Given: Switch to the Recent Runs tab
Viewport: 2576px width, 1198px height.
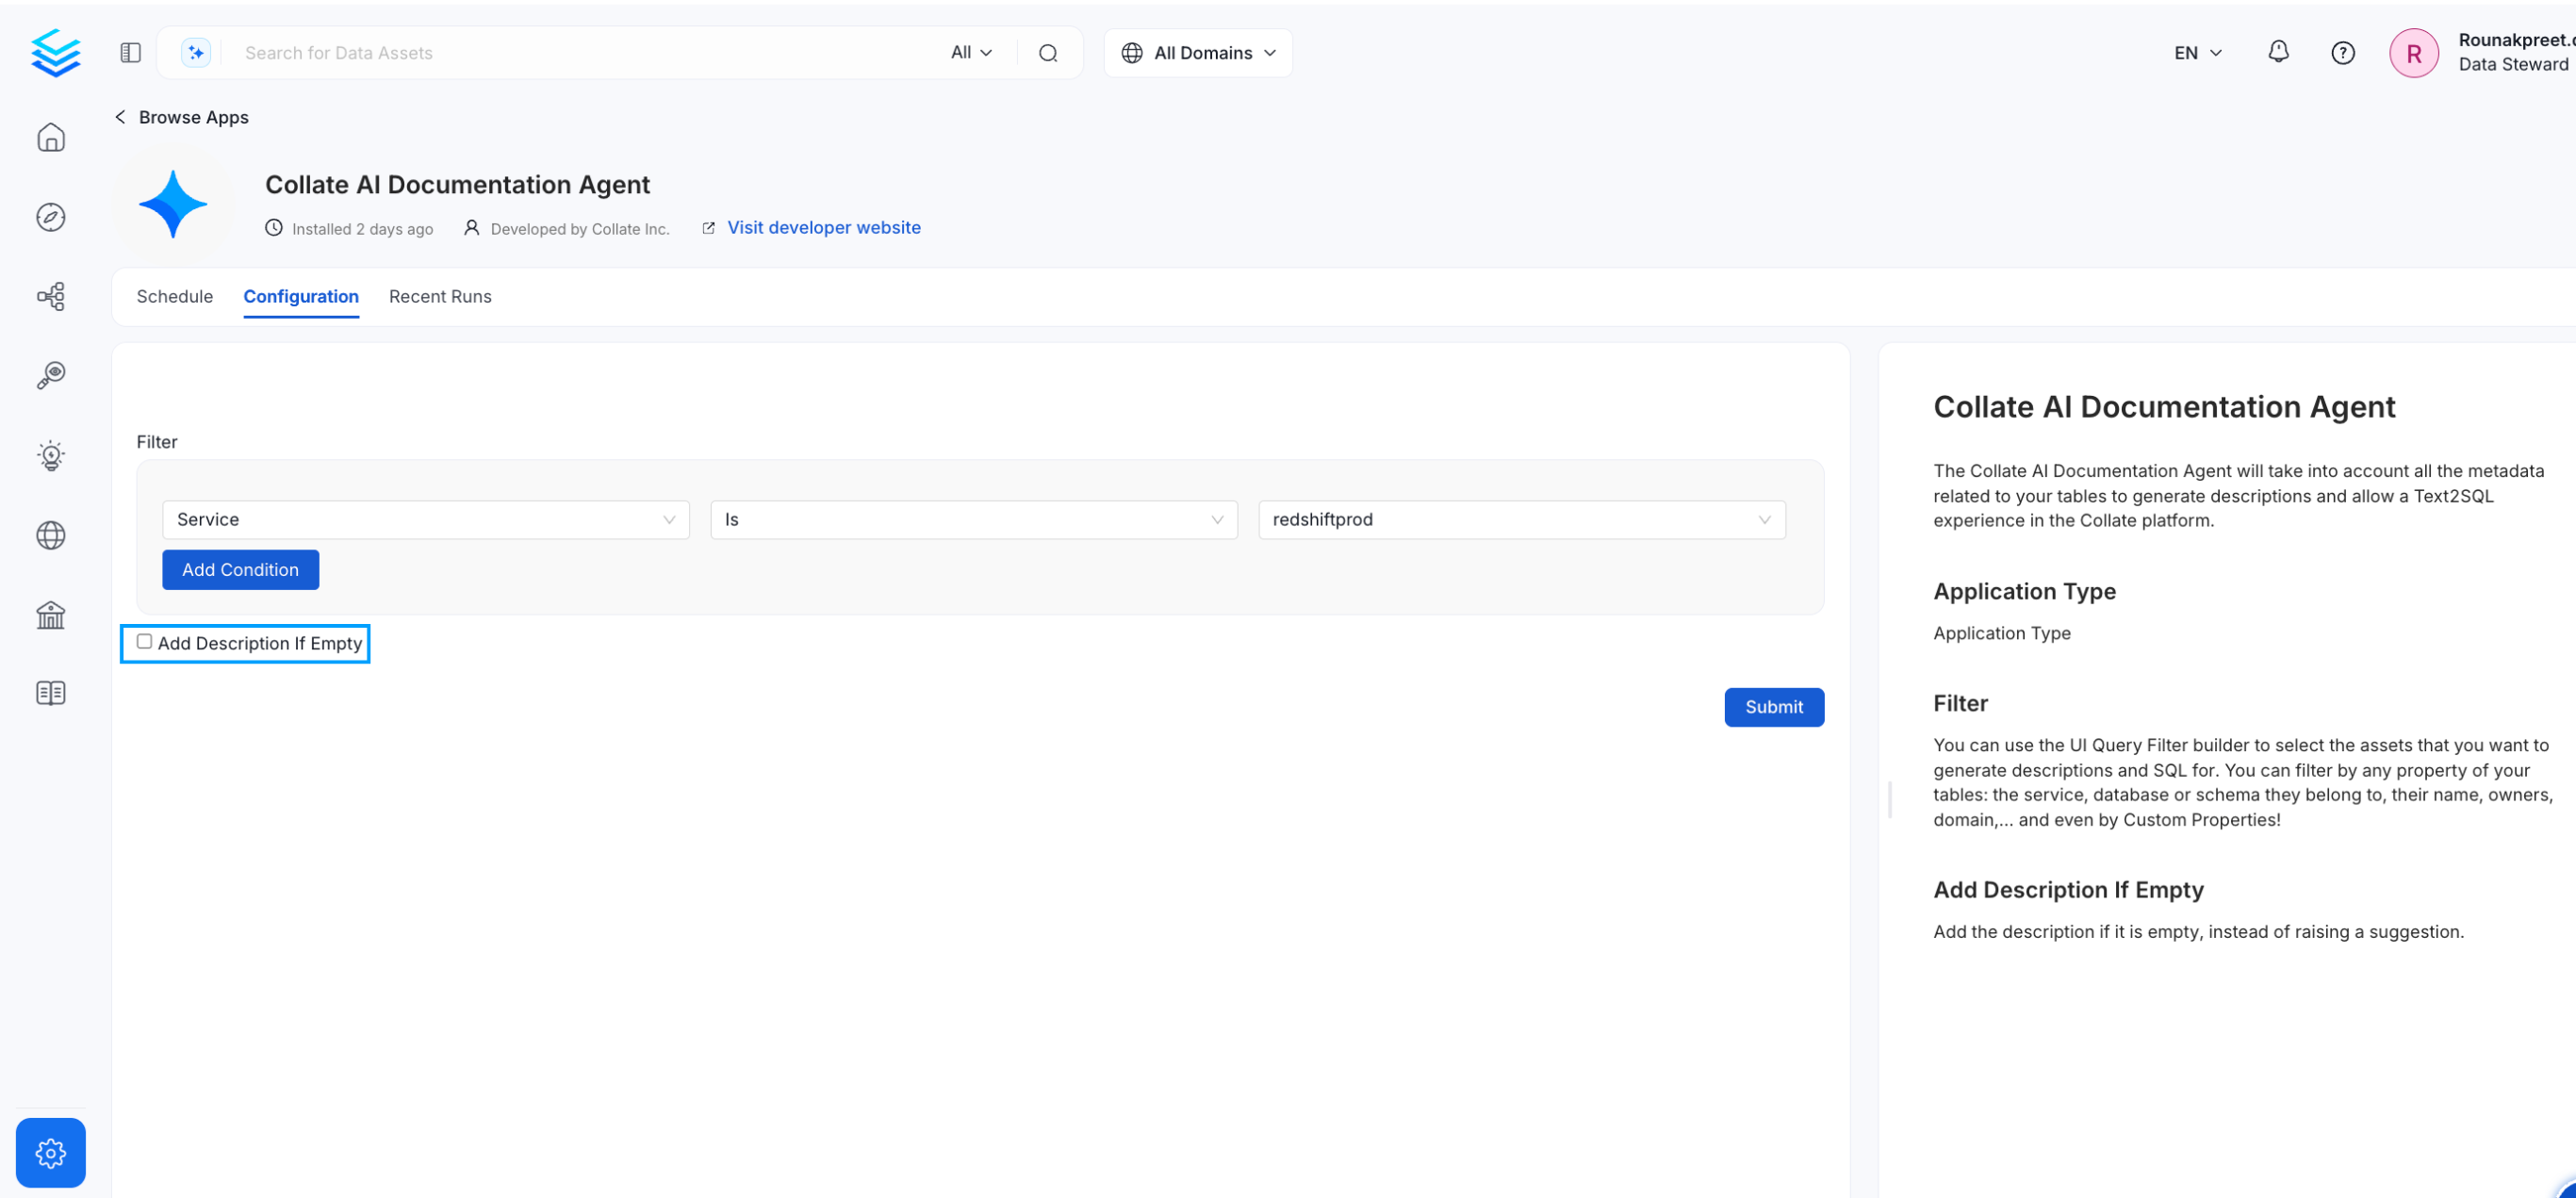Looking at the screenshot, I should [x=440, y=296].
